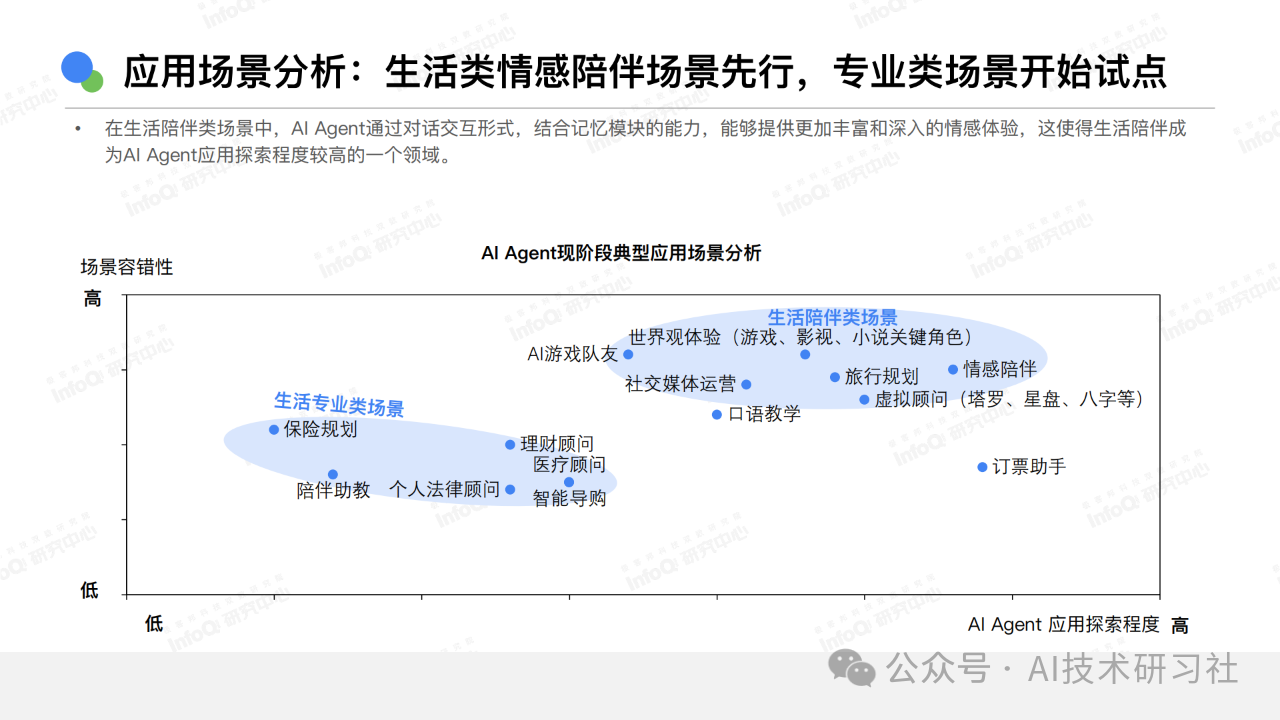Click the 公众号 · AI技术研习社 footer text
The width and height of the screenshot is (1280, 720).
tap(1064, 668)
